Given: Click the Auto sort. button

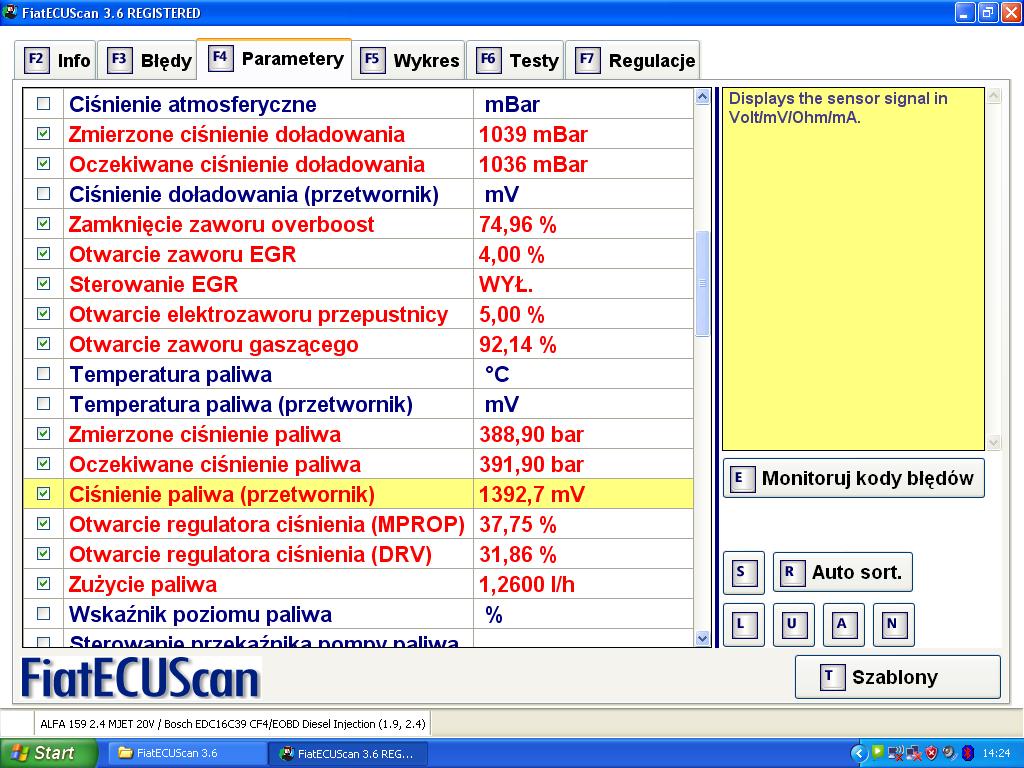Looking at the screenshot, I should pos(842,572).
